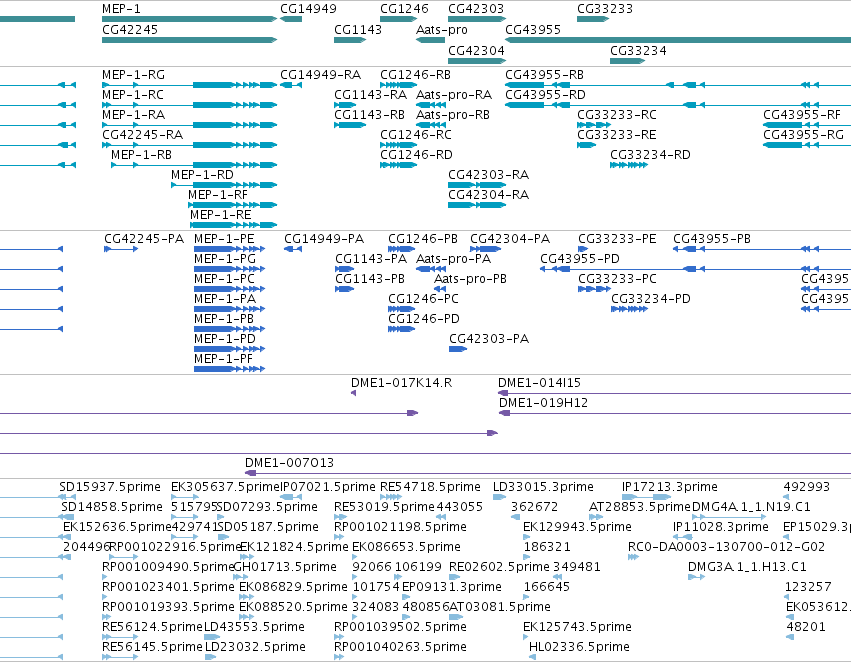
Task: Click the CG42304 gene label
Action: coord(476,50)
